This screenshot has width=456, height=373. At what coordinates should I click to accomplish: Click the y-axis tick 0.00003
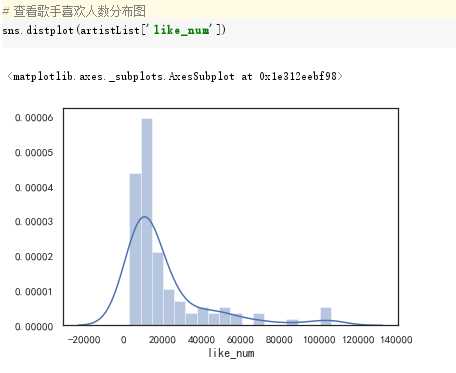click(34, 222)
